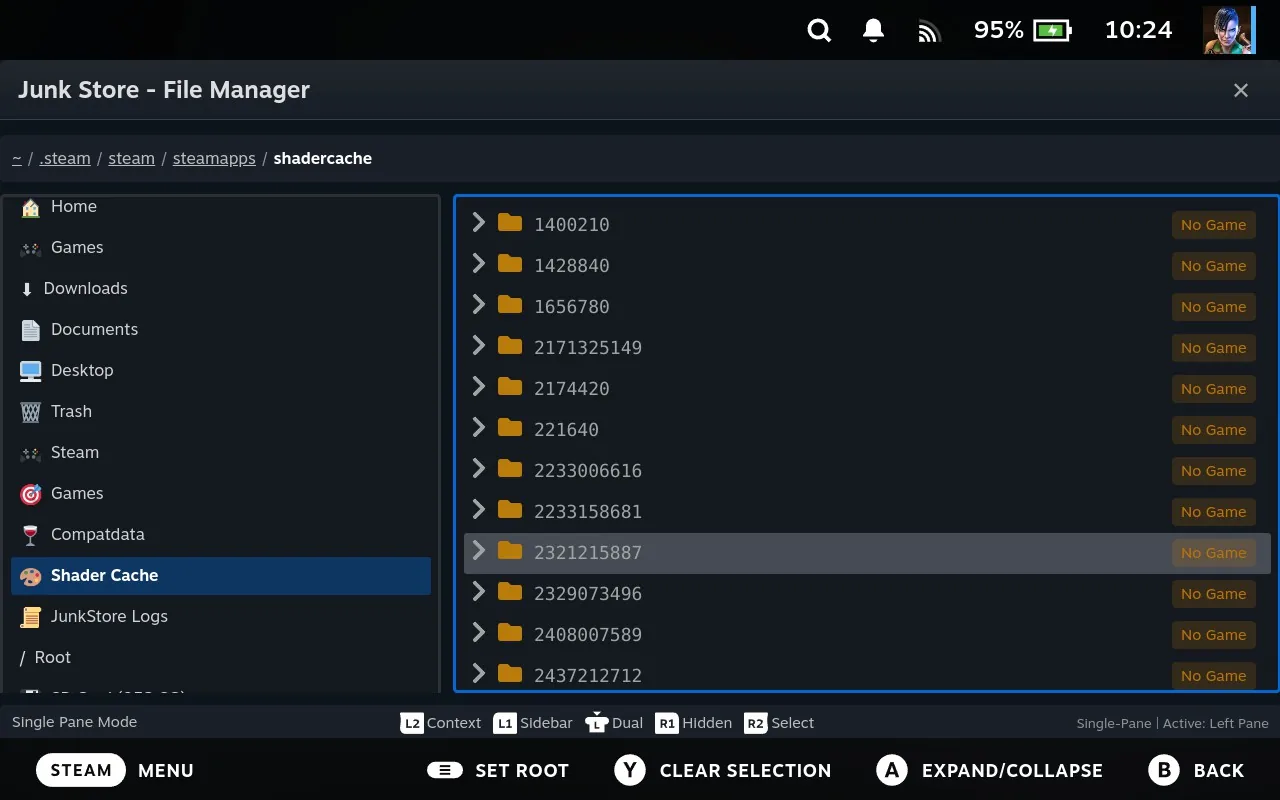Viewport: 1280px width, 800px height.
Task: Click the Y CLEAR SELECTION button
Action: coord(723,770)
